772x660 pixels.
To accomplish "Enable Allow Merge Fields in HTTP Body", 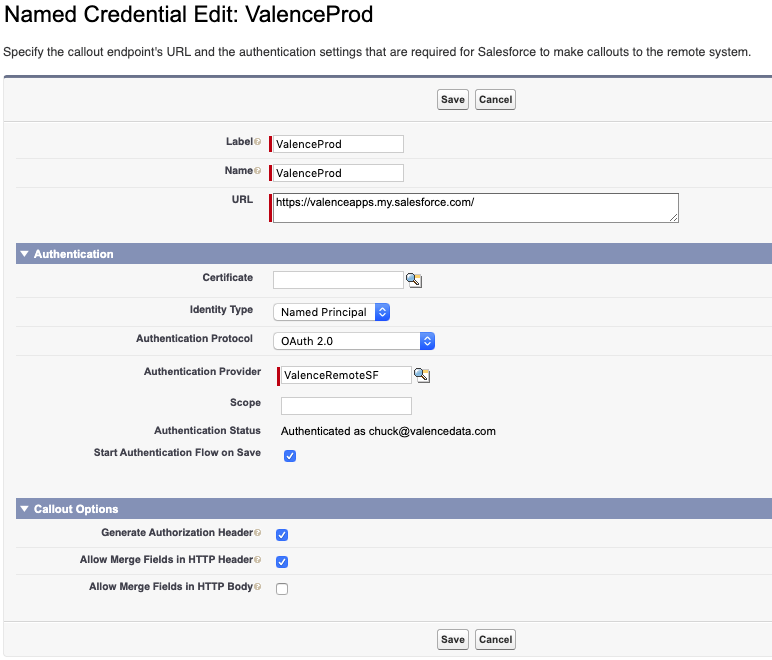I will [x=282, y=589].
